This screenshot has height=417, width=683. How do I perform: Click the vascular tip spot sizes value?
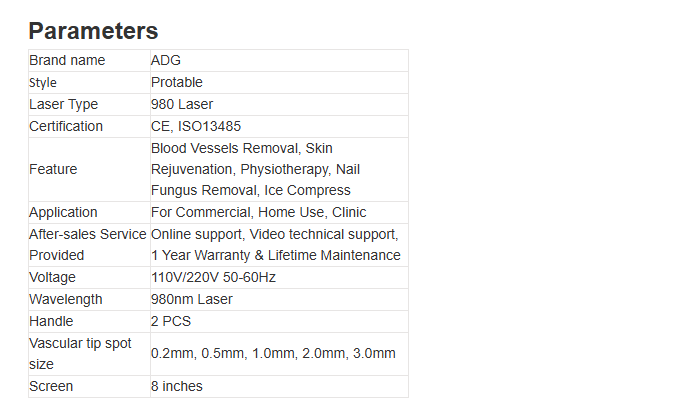click(x=273, y=353)
